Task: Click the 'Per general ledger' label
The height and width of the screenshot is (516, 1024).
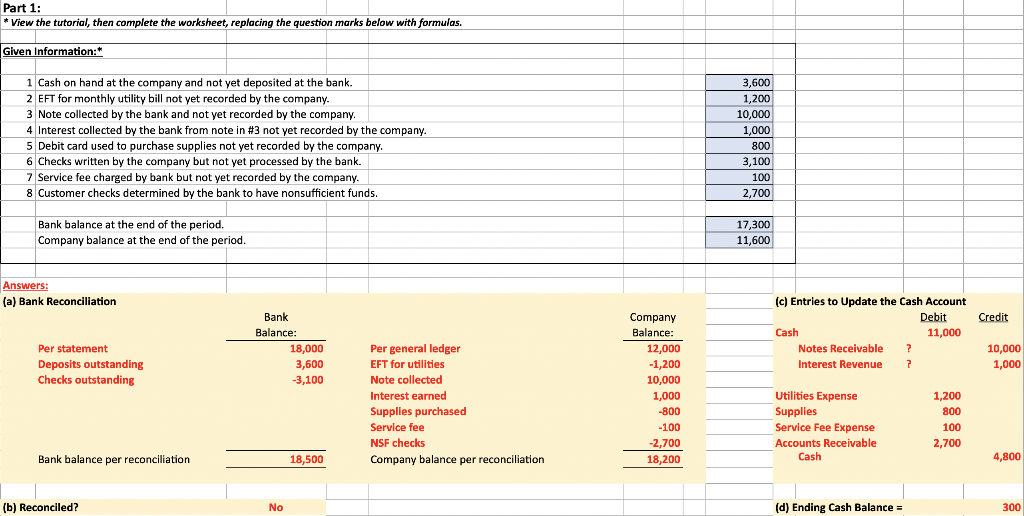Action: tap(415, 348)
